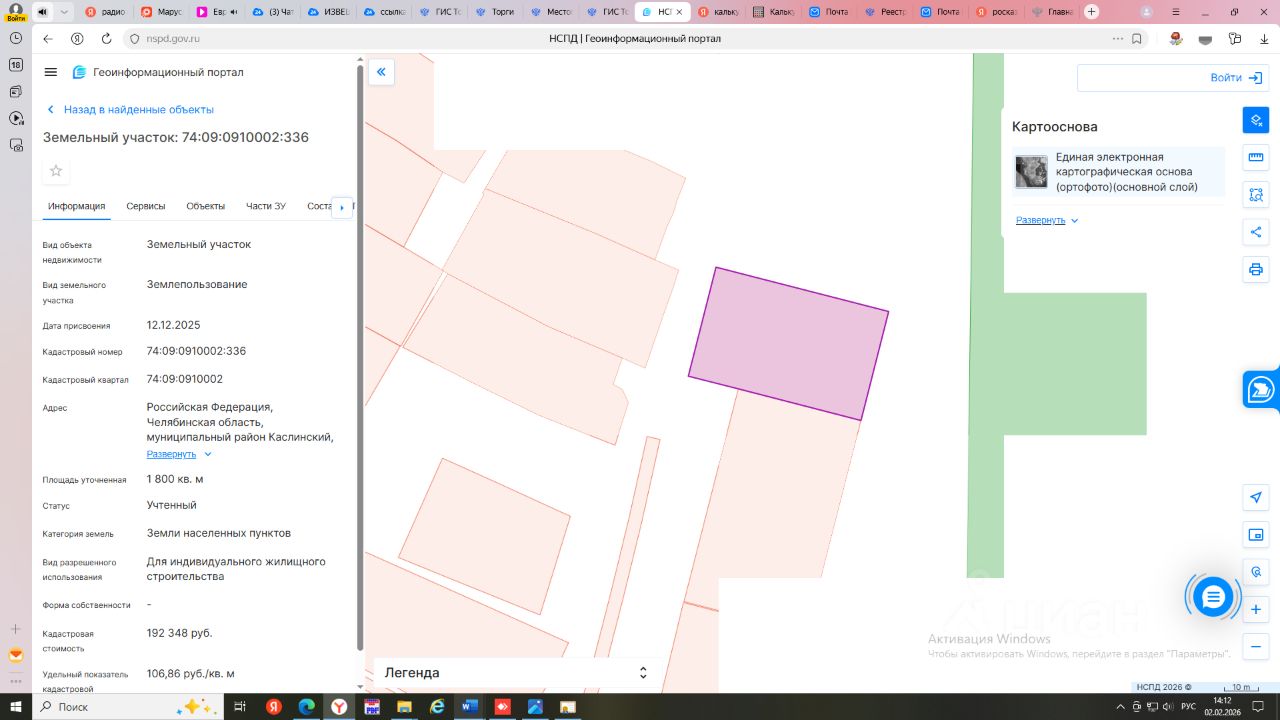Click the share map icon

(1255, 232)
